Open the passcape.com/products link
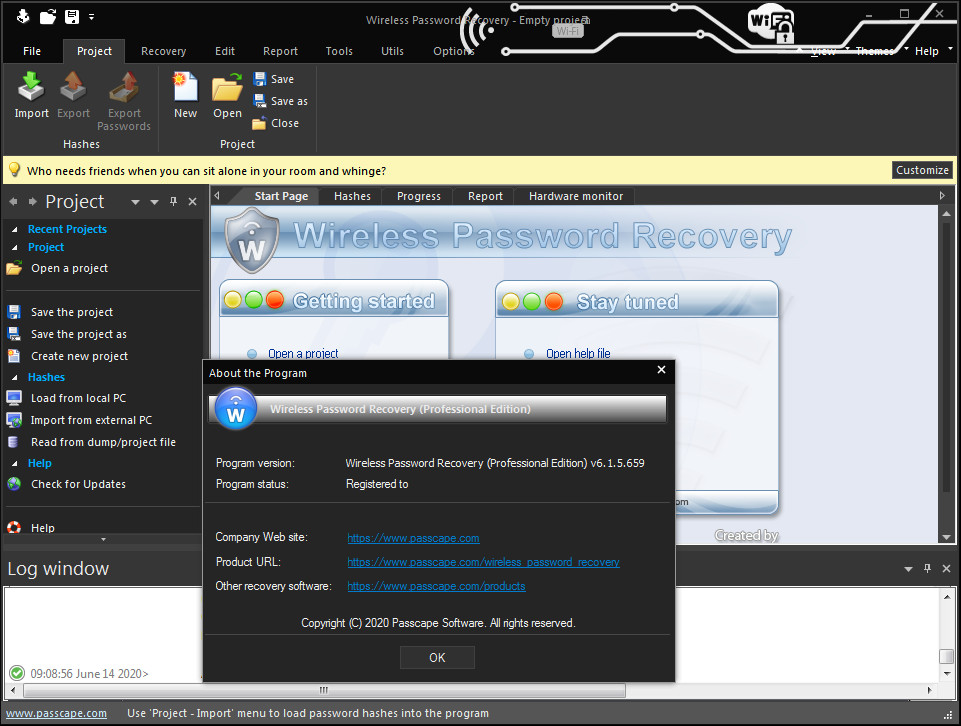 pos(436,586)
